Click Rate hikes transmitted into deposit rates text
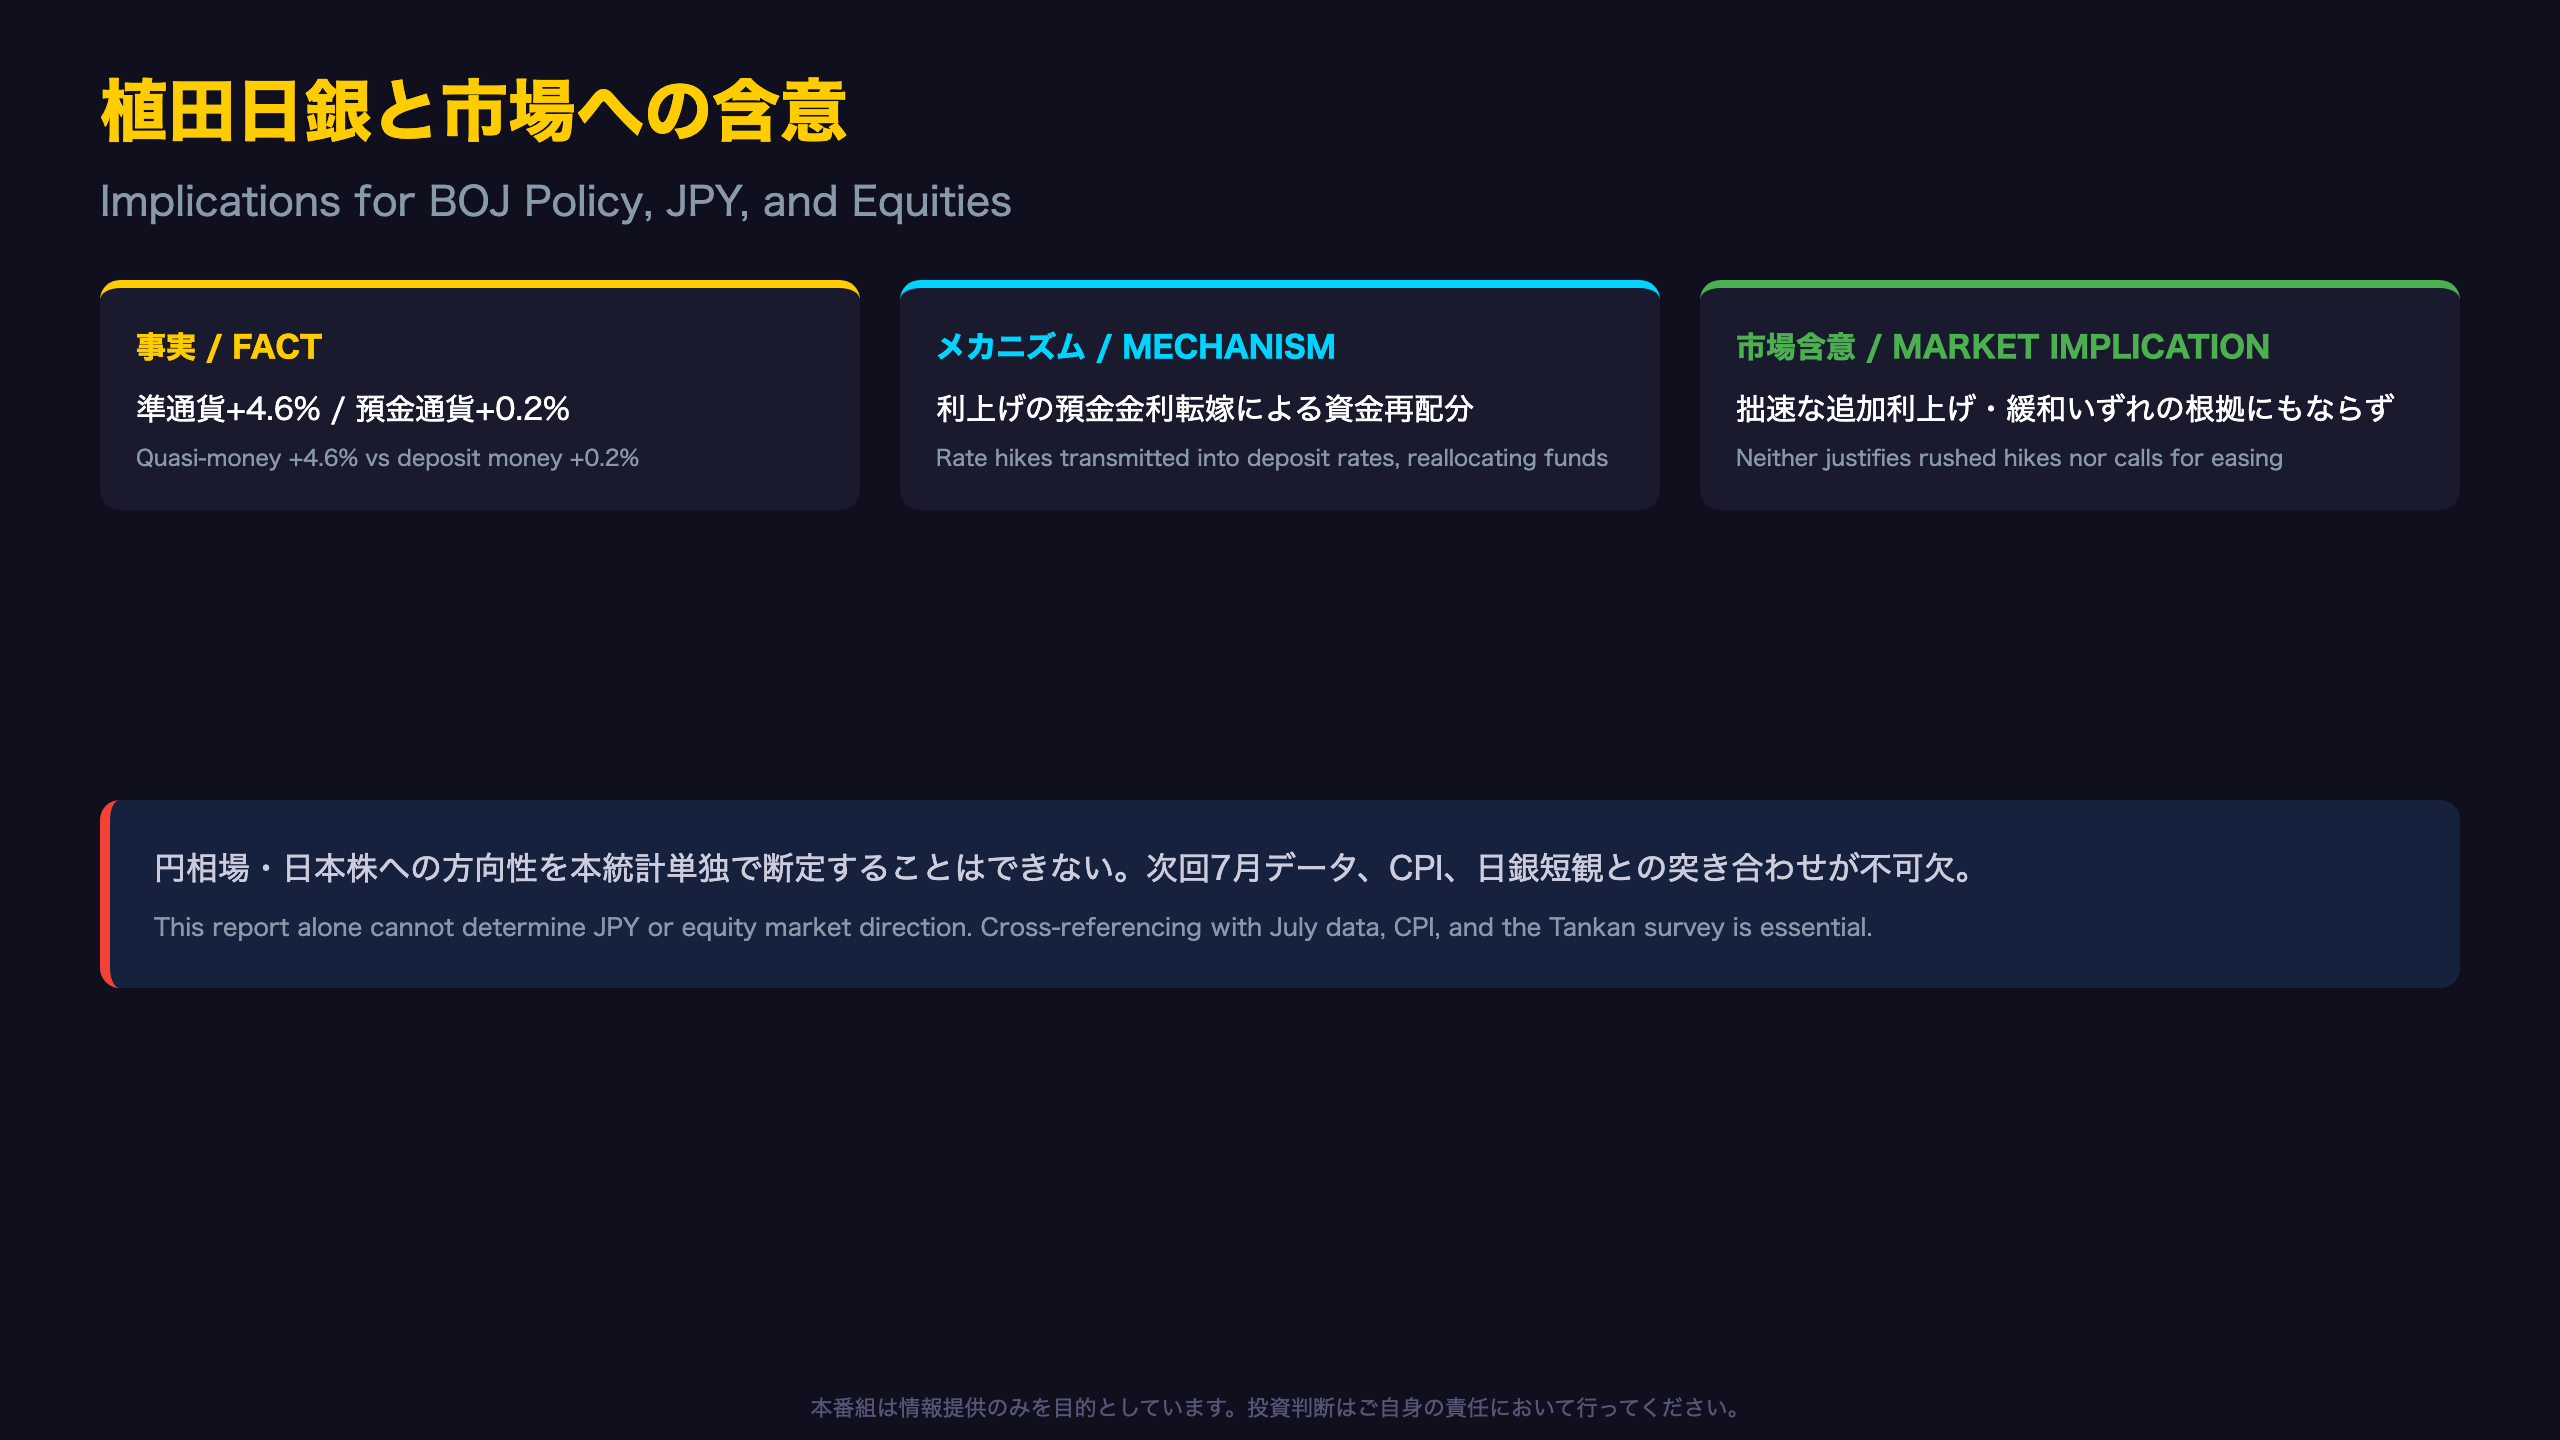The height and width of the screenshot is (1440, 2560). (x=1272, y=458)
